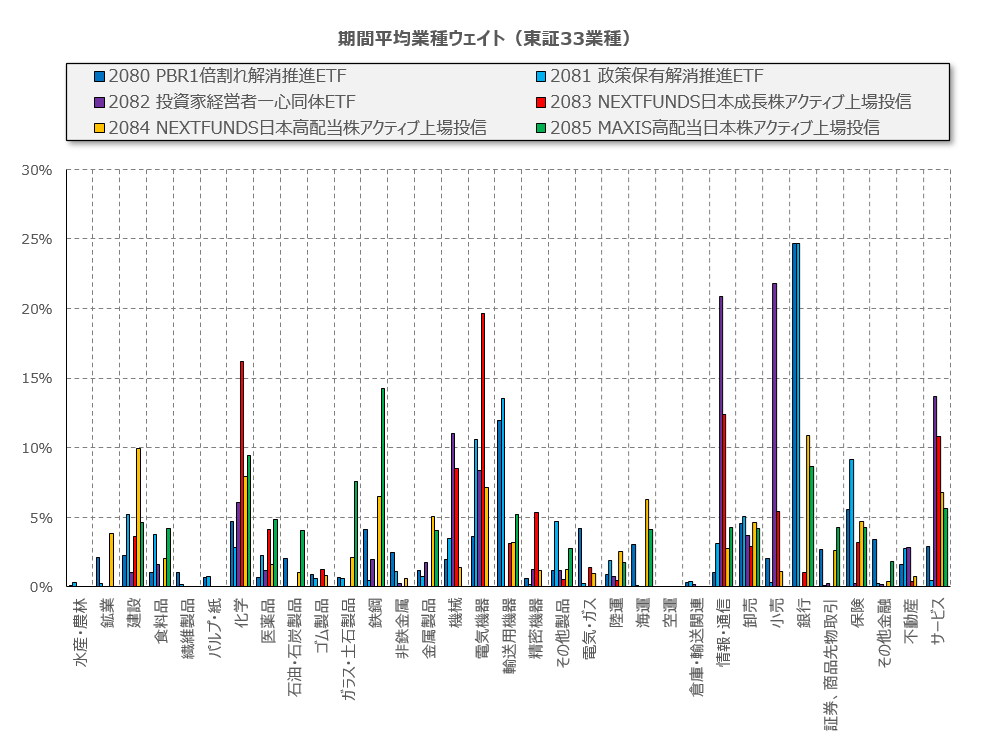1005x752 pixels.
Task: Click the green 2085 legend swatch
Action: pyautogui.click(x=542, y=128)
